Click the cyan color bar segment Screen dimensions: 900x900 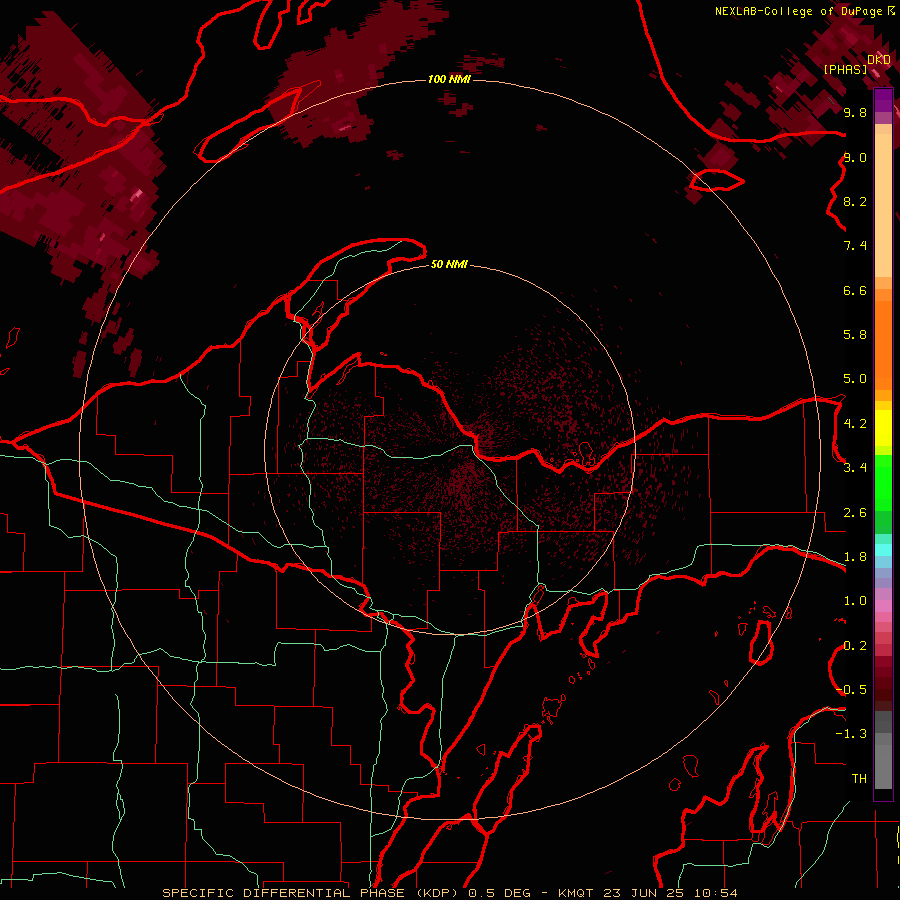pos(883,550)
